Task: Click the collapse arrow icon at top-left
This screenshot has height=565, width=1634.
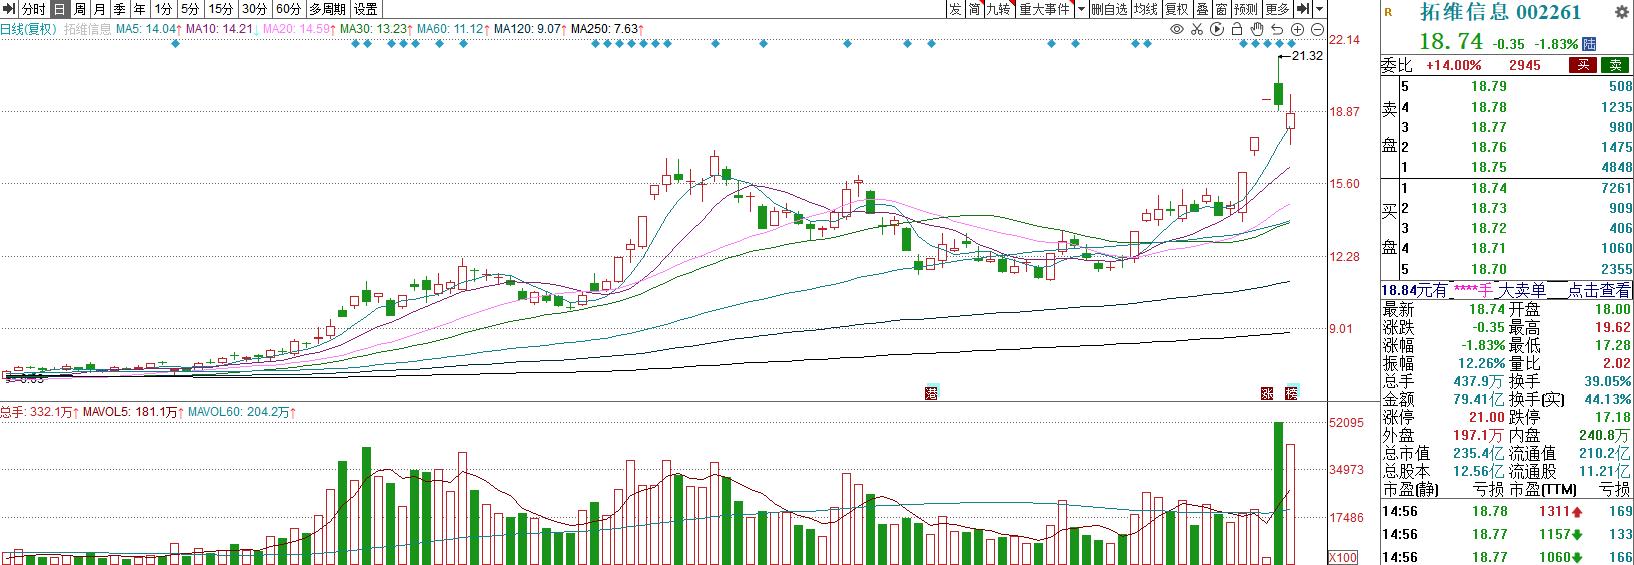Action: [x=9, y=9]
